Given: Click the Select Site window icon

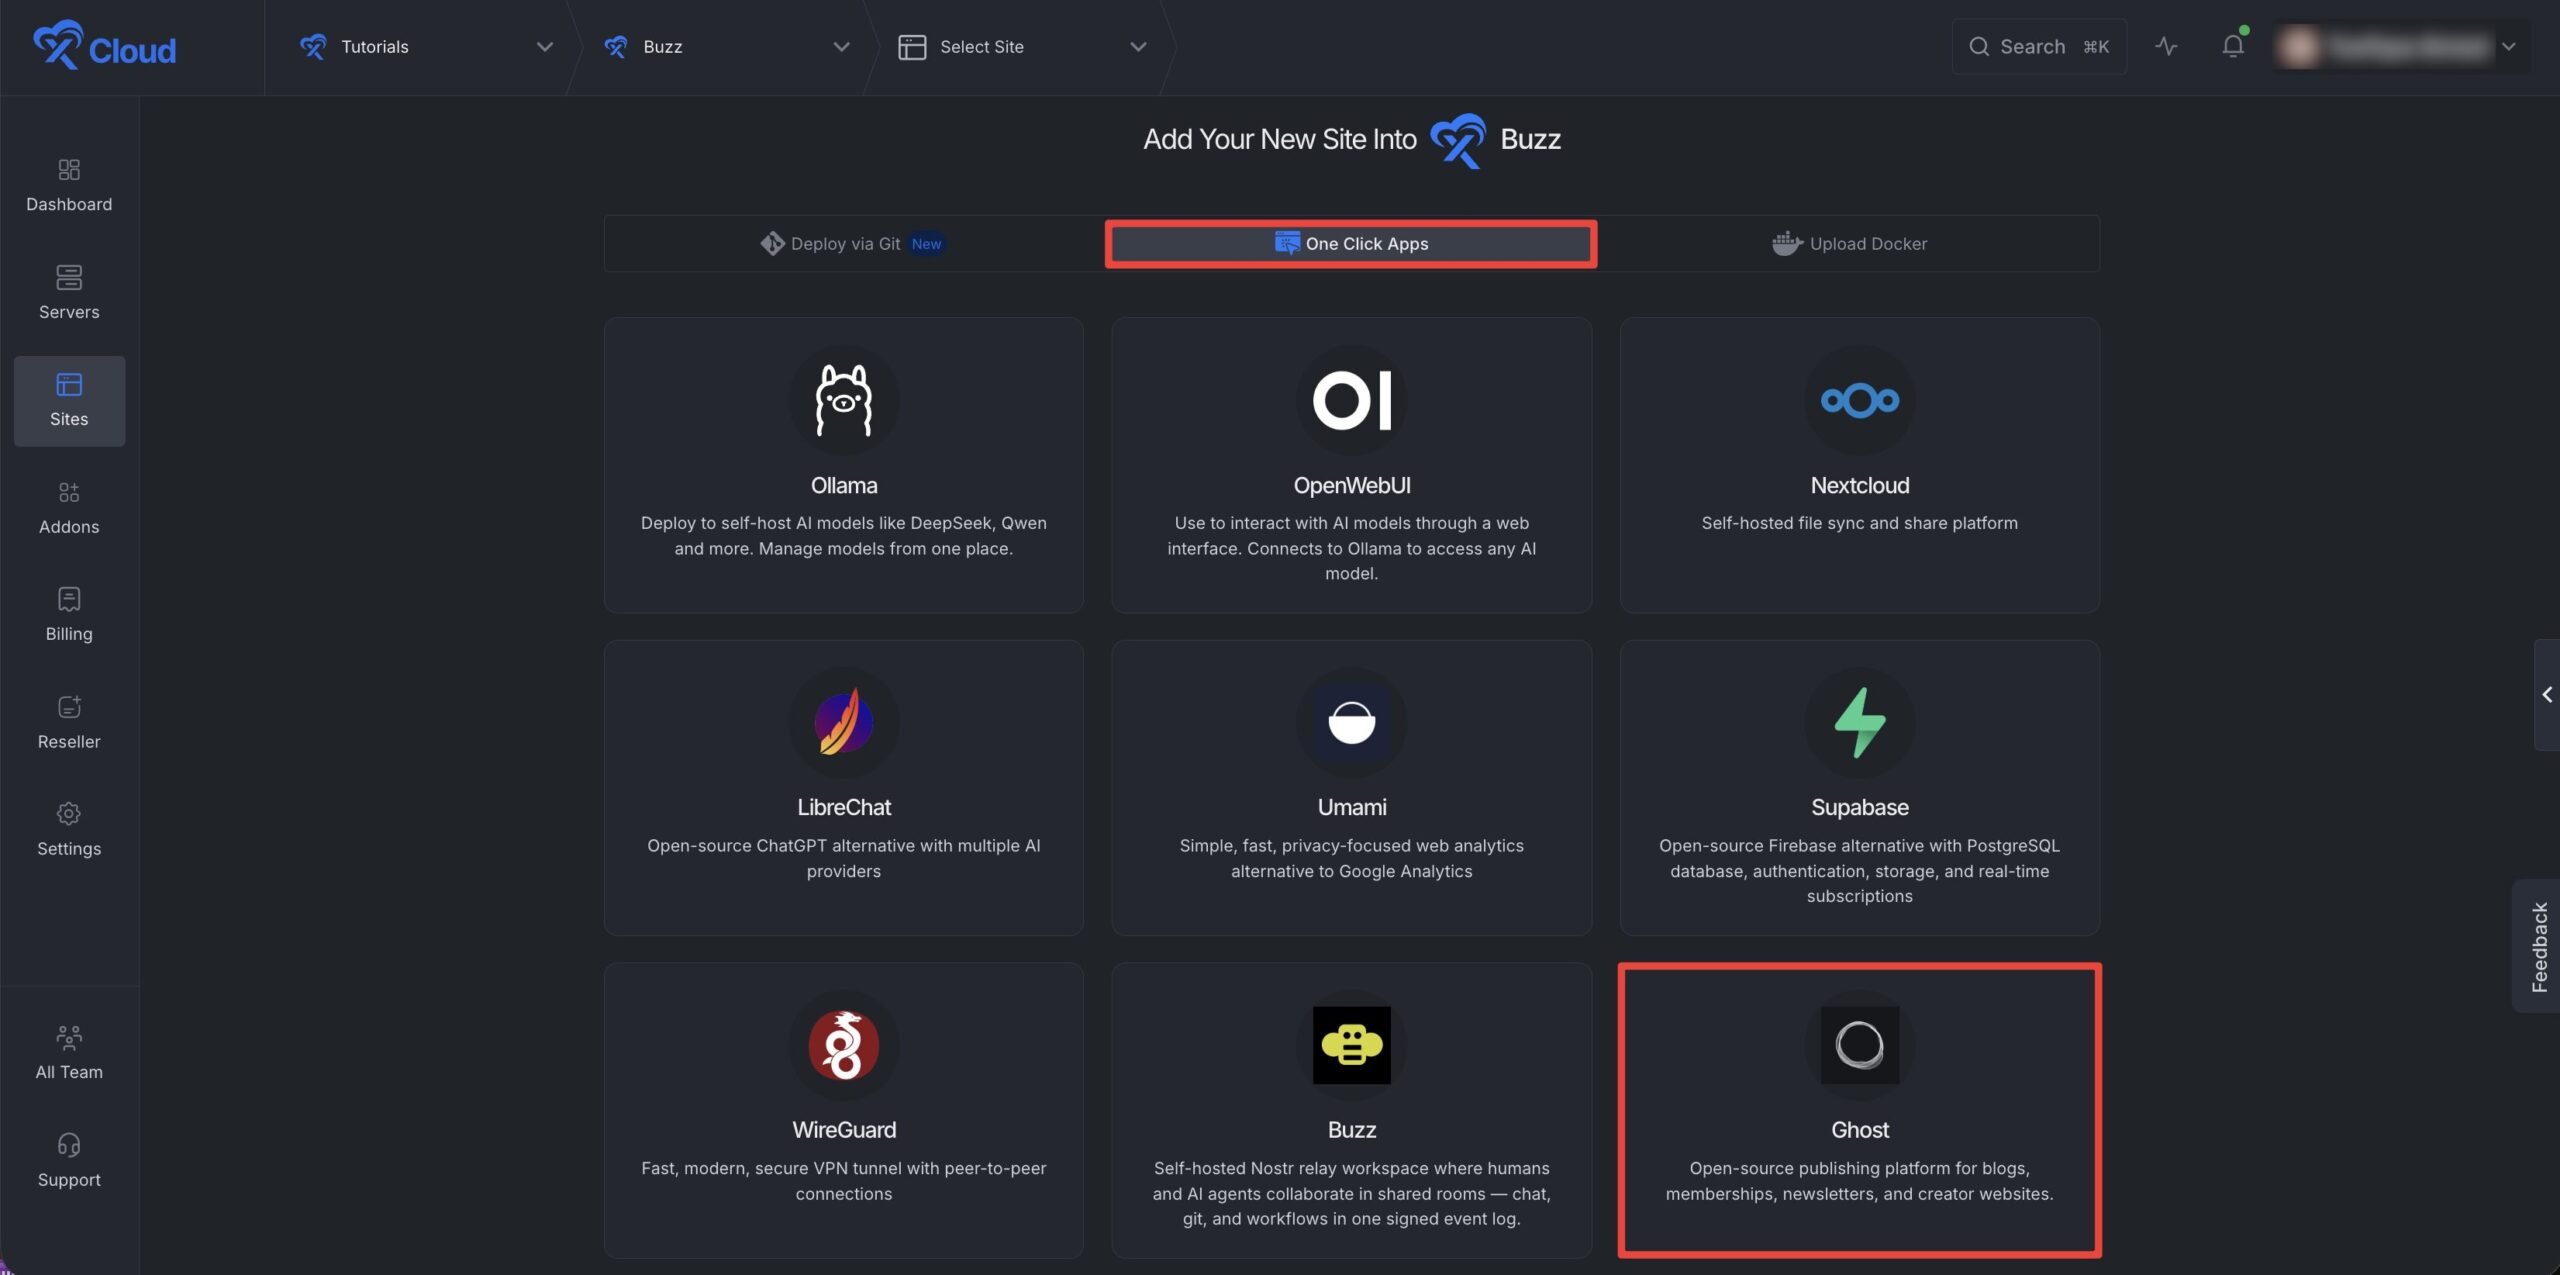Looking at the screenshot, I should point(912,47).
